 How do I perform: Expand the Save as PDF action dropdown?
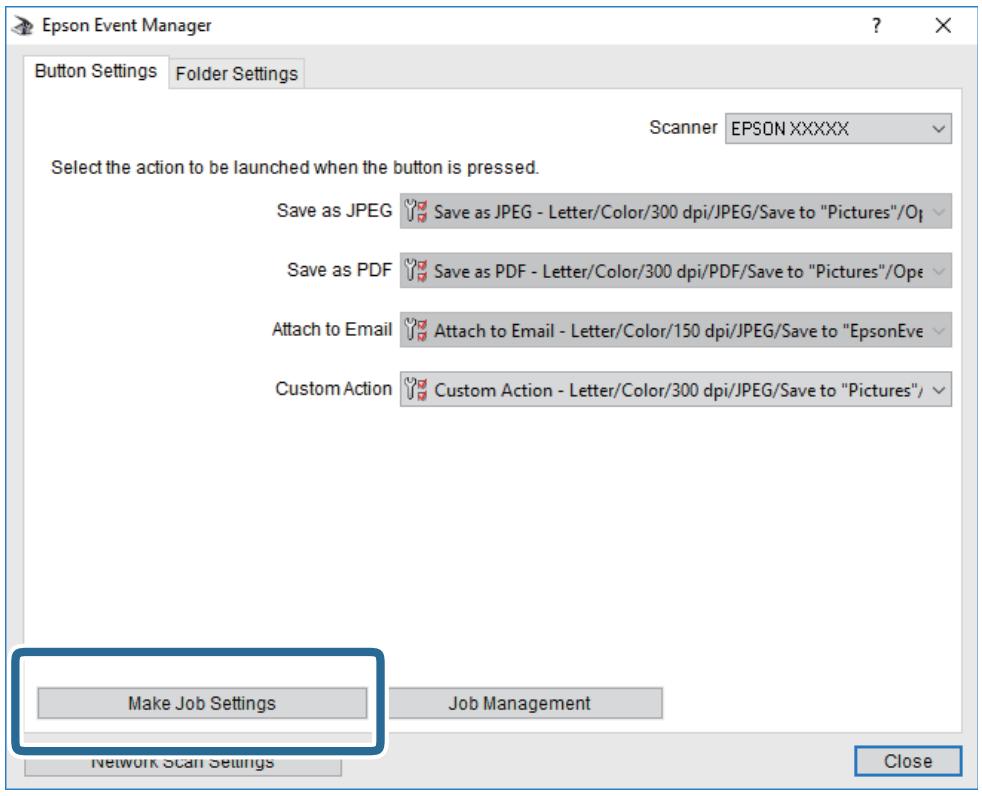tap(676, 271)
